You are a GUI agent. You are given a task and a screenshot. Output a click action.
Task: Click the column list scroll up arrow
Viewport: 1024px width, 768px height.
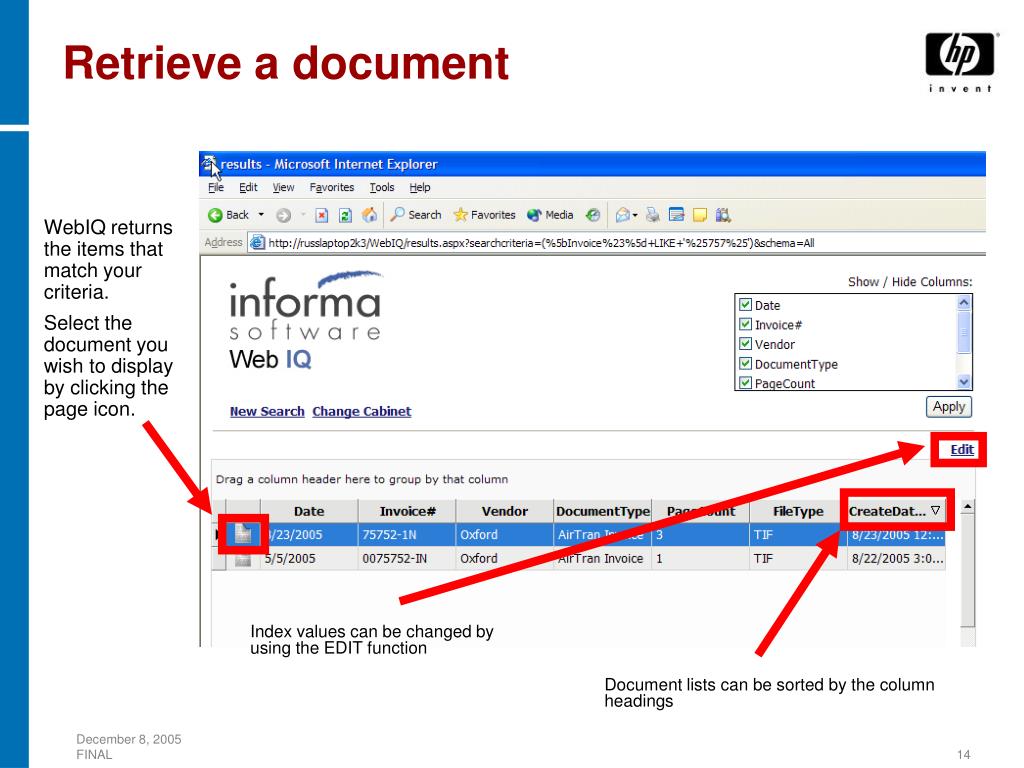pyautogui.click(x=963, y=302)
